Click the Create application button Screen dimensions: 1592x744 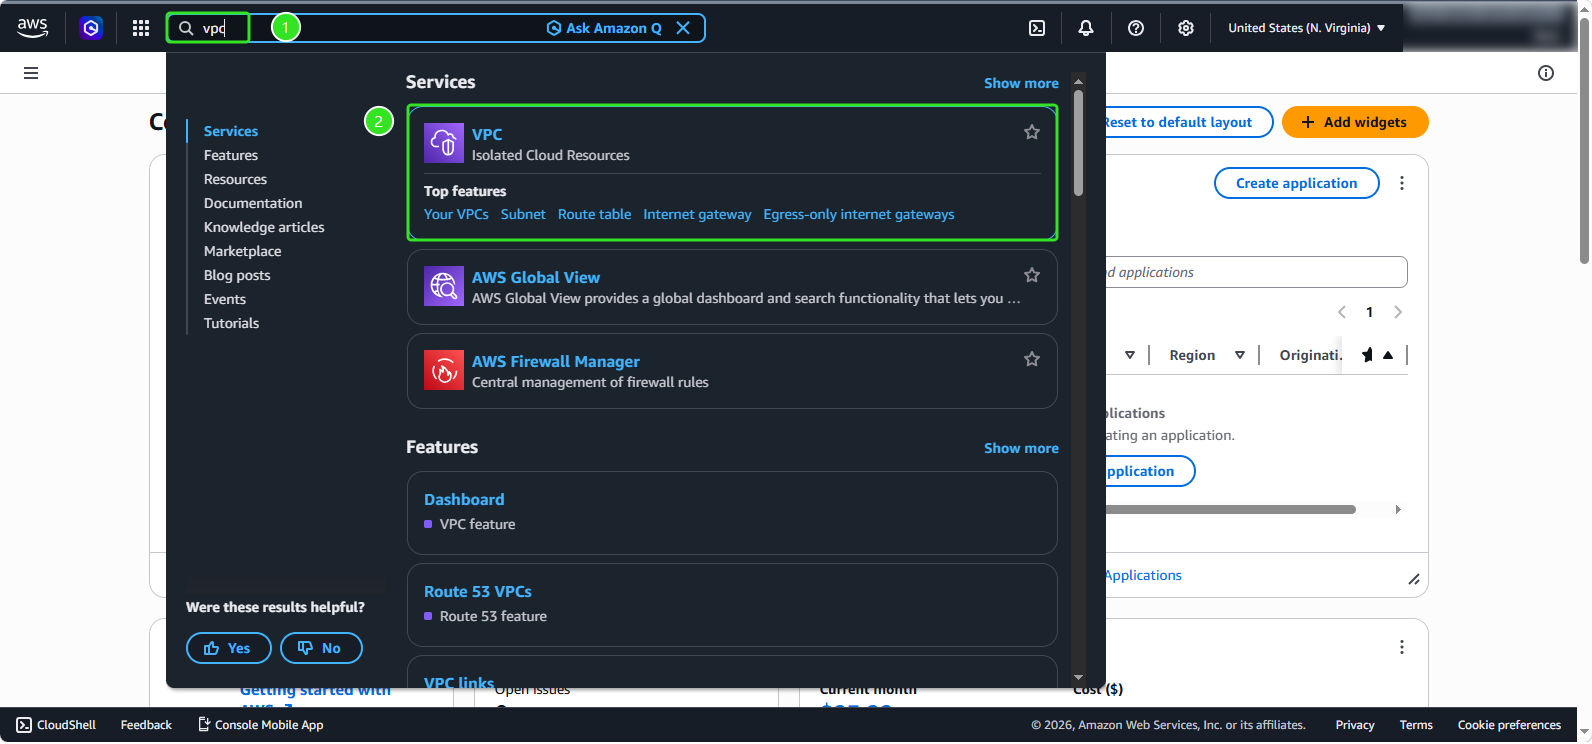pos(1296,183)
